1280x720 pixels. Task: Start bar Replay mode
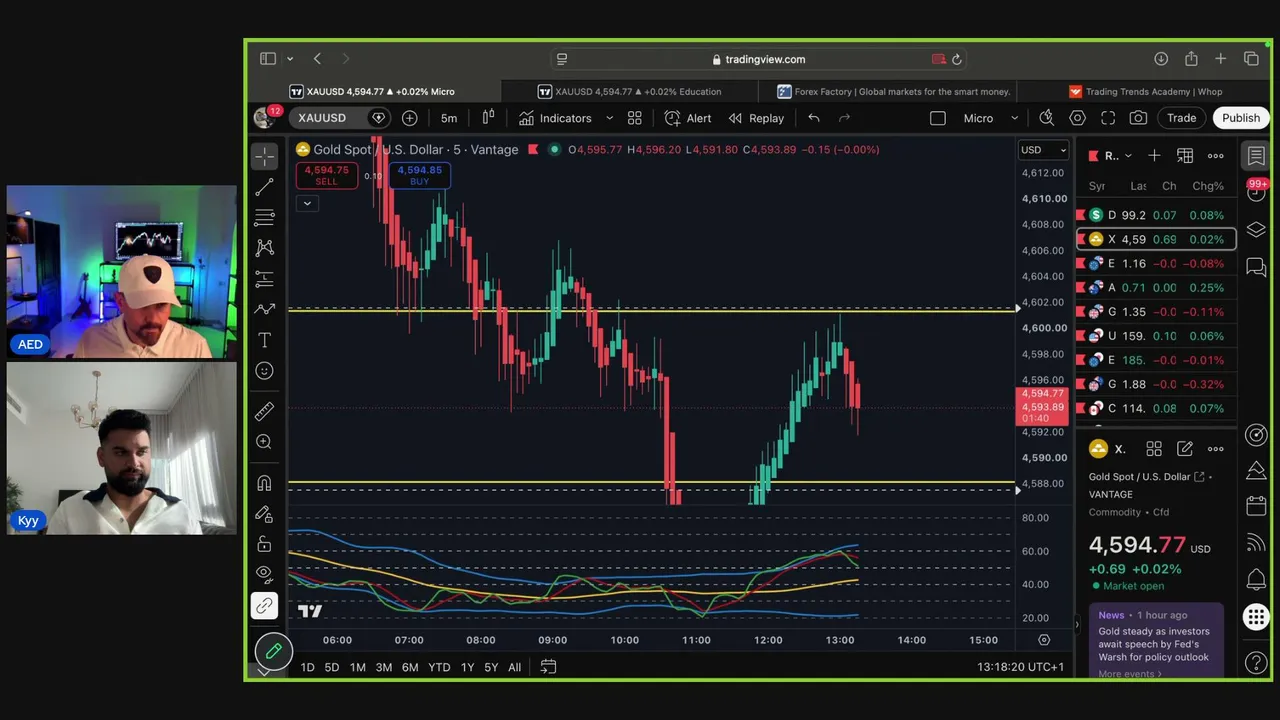click(756, 118)
